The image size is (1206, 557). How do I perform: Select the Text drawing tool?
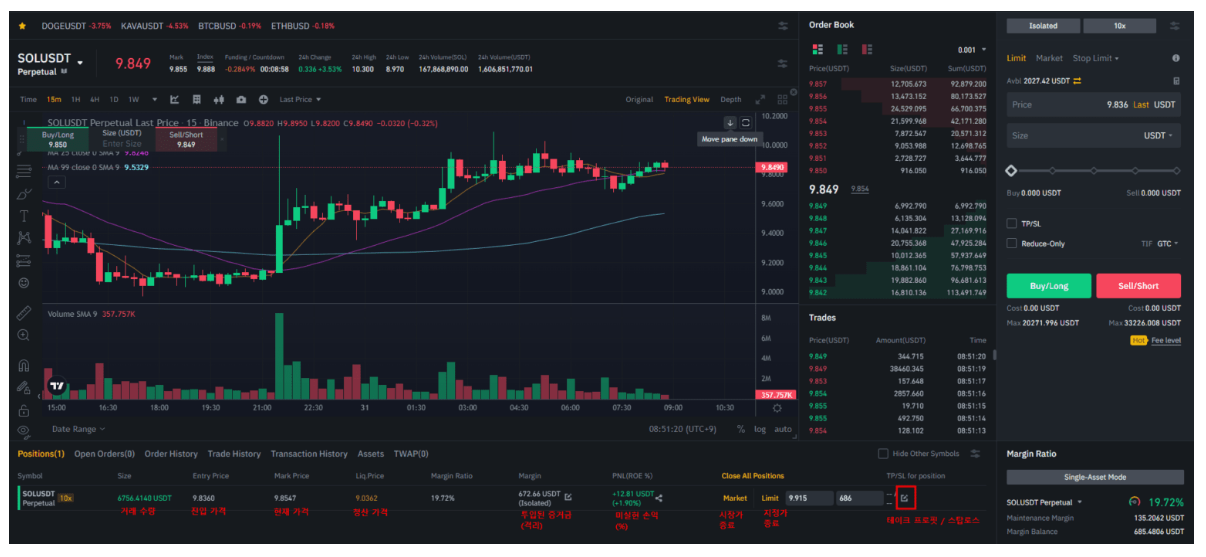click(x=24, y=215)
